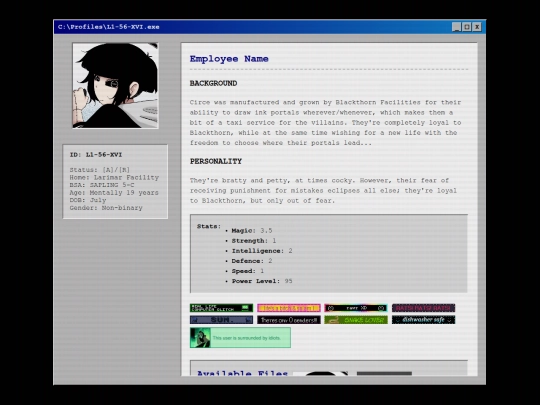
Task: Click the 'dishwasher safe' badge
Action: click(x=423, y=320)
